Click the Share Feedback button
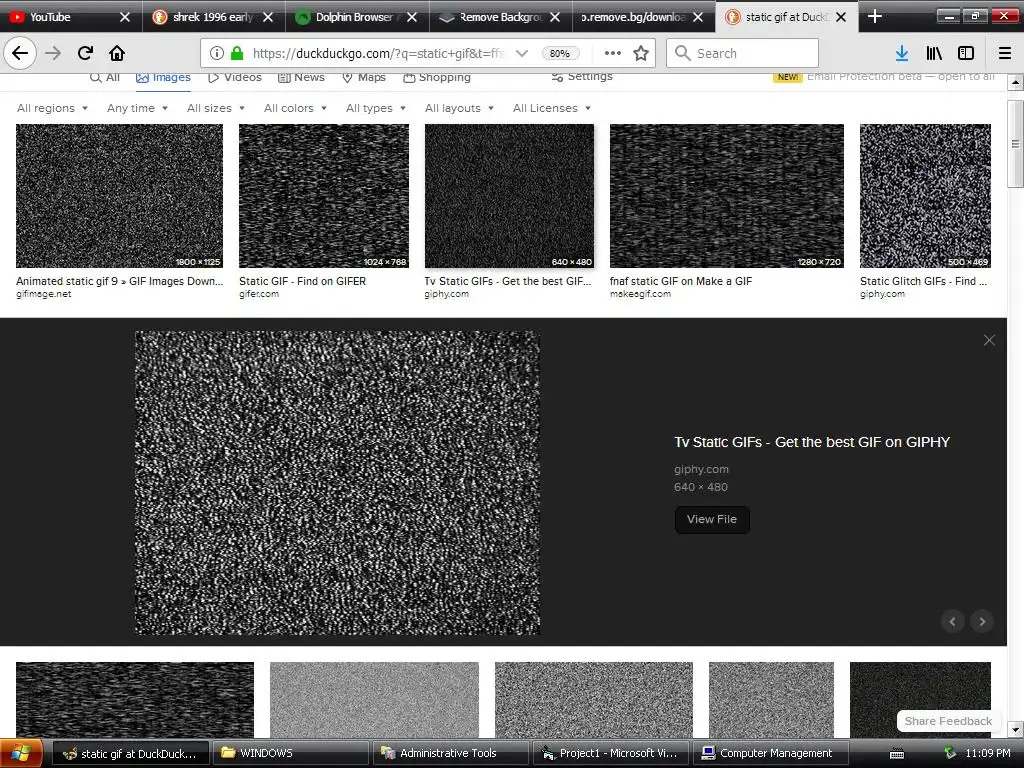This screenshot has height=768, width=1024. pyautogui.click(x=948, y=721)
